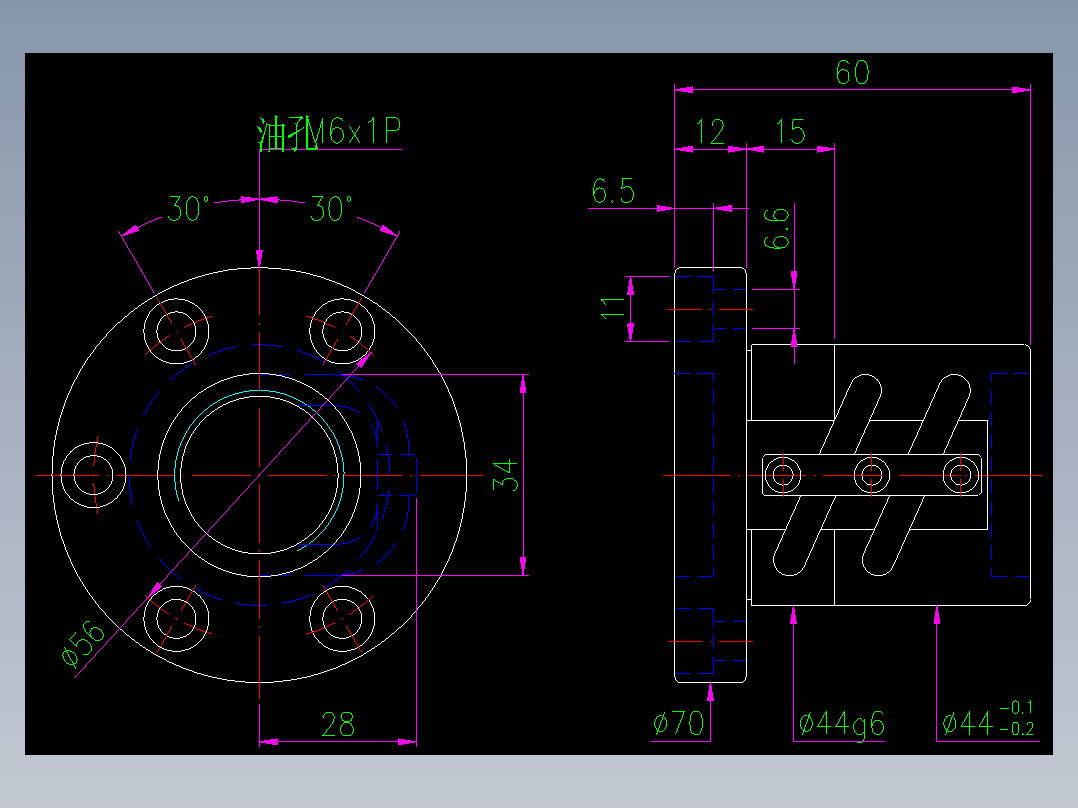Select the 34 vertical dimension text

(505, 474)
